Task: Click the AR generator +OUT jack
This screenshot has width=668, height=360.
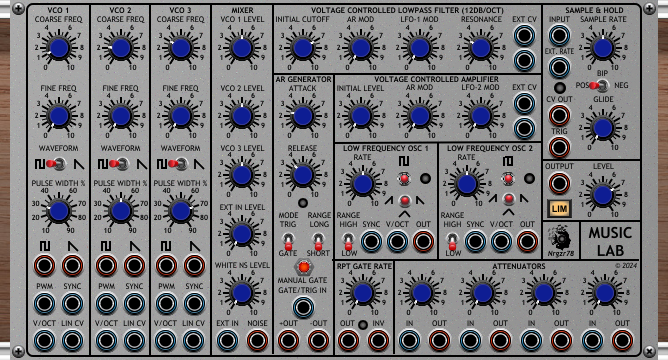Action: [288, 341]
